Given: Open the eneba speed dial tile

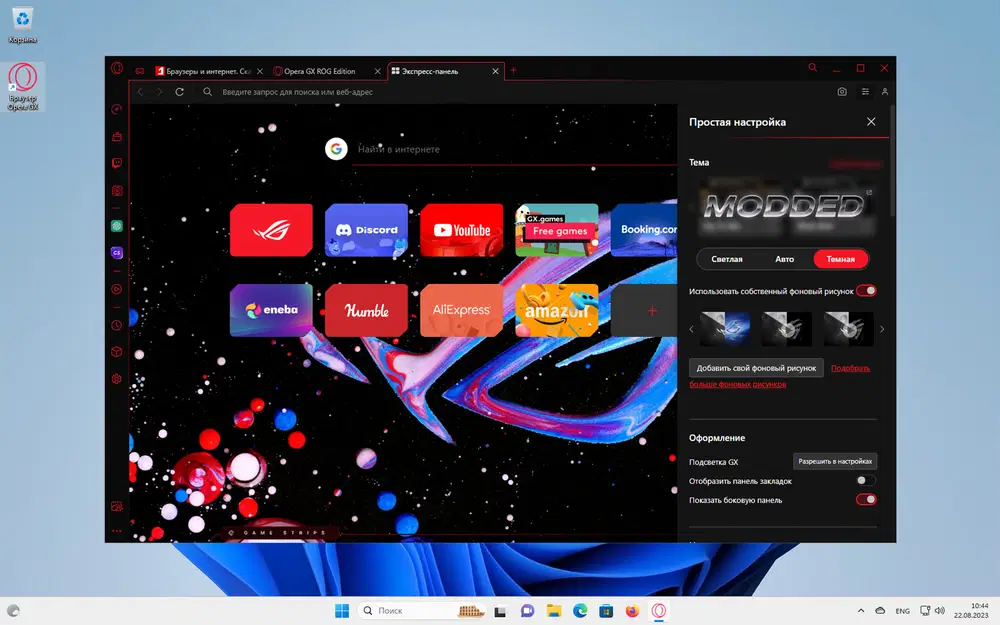Looking at the screenshot, I should (271, 311).
